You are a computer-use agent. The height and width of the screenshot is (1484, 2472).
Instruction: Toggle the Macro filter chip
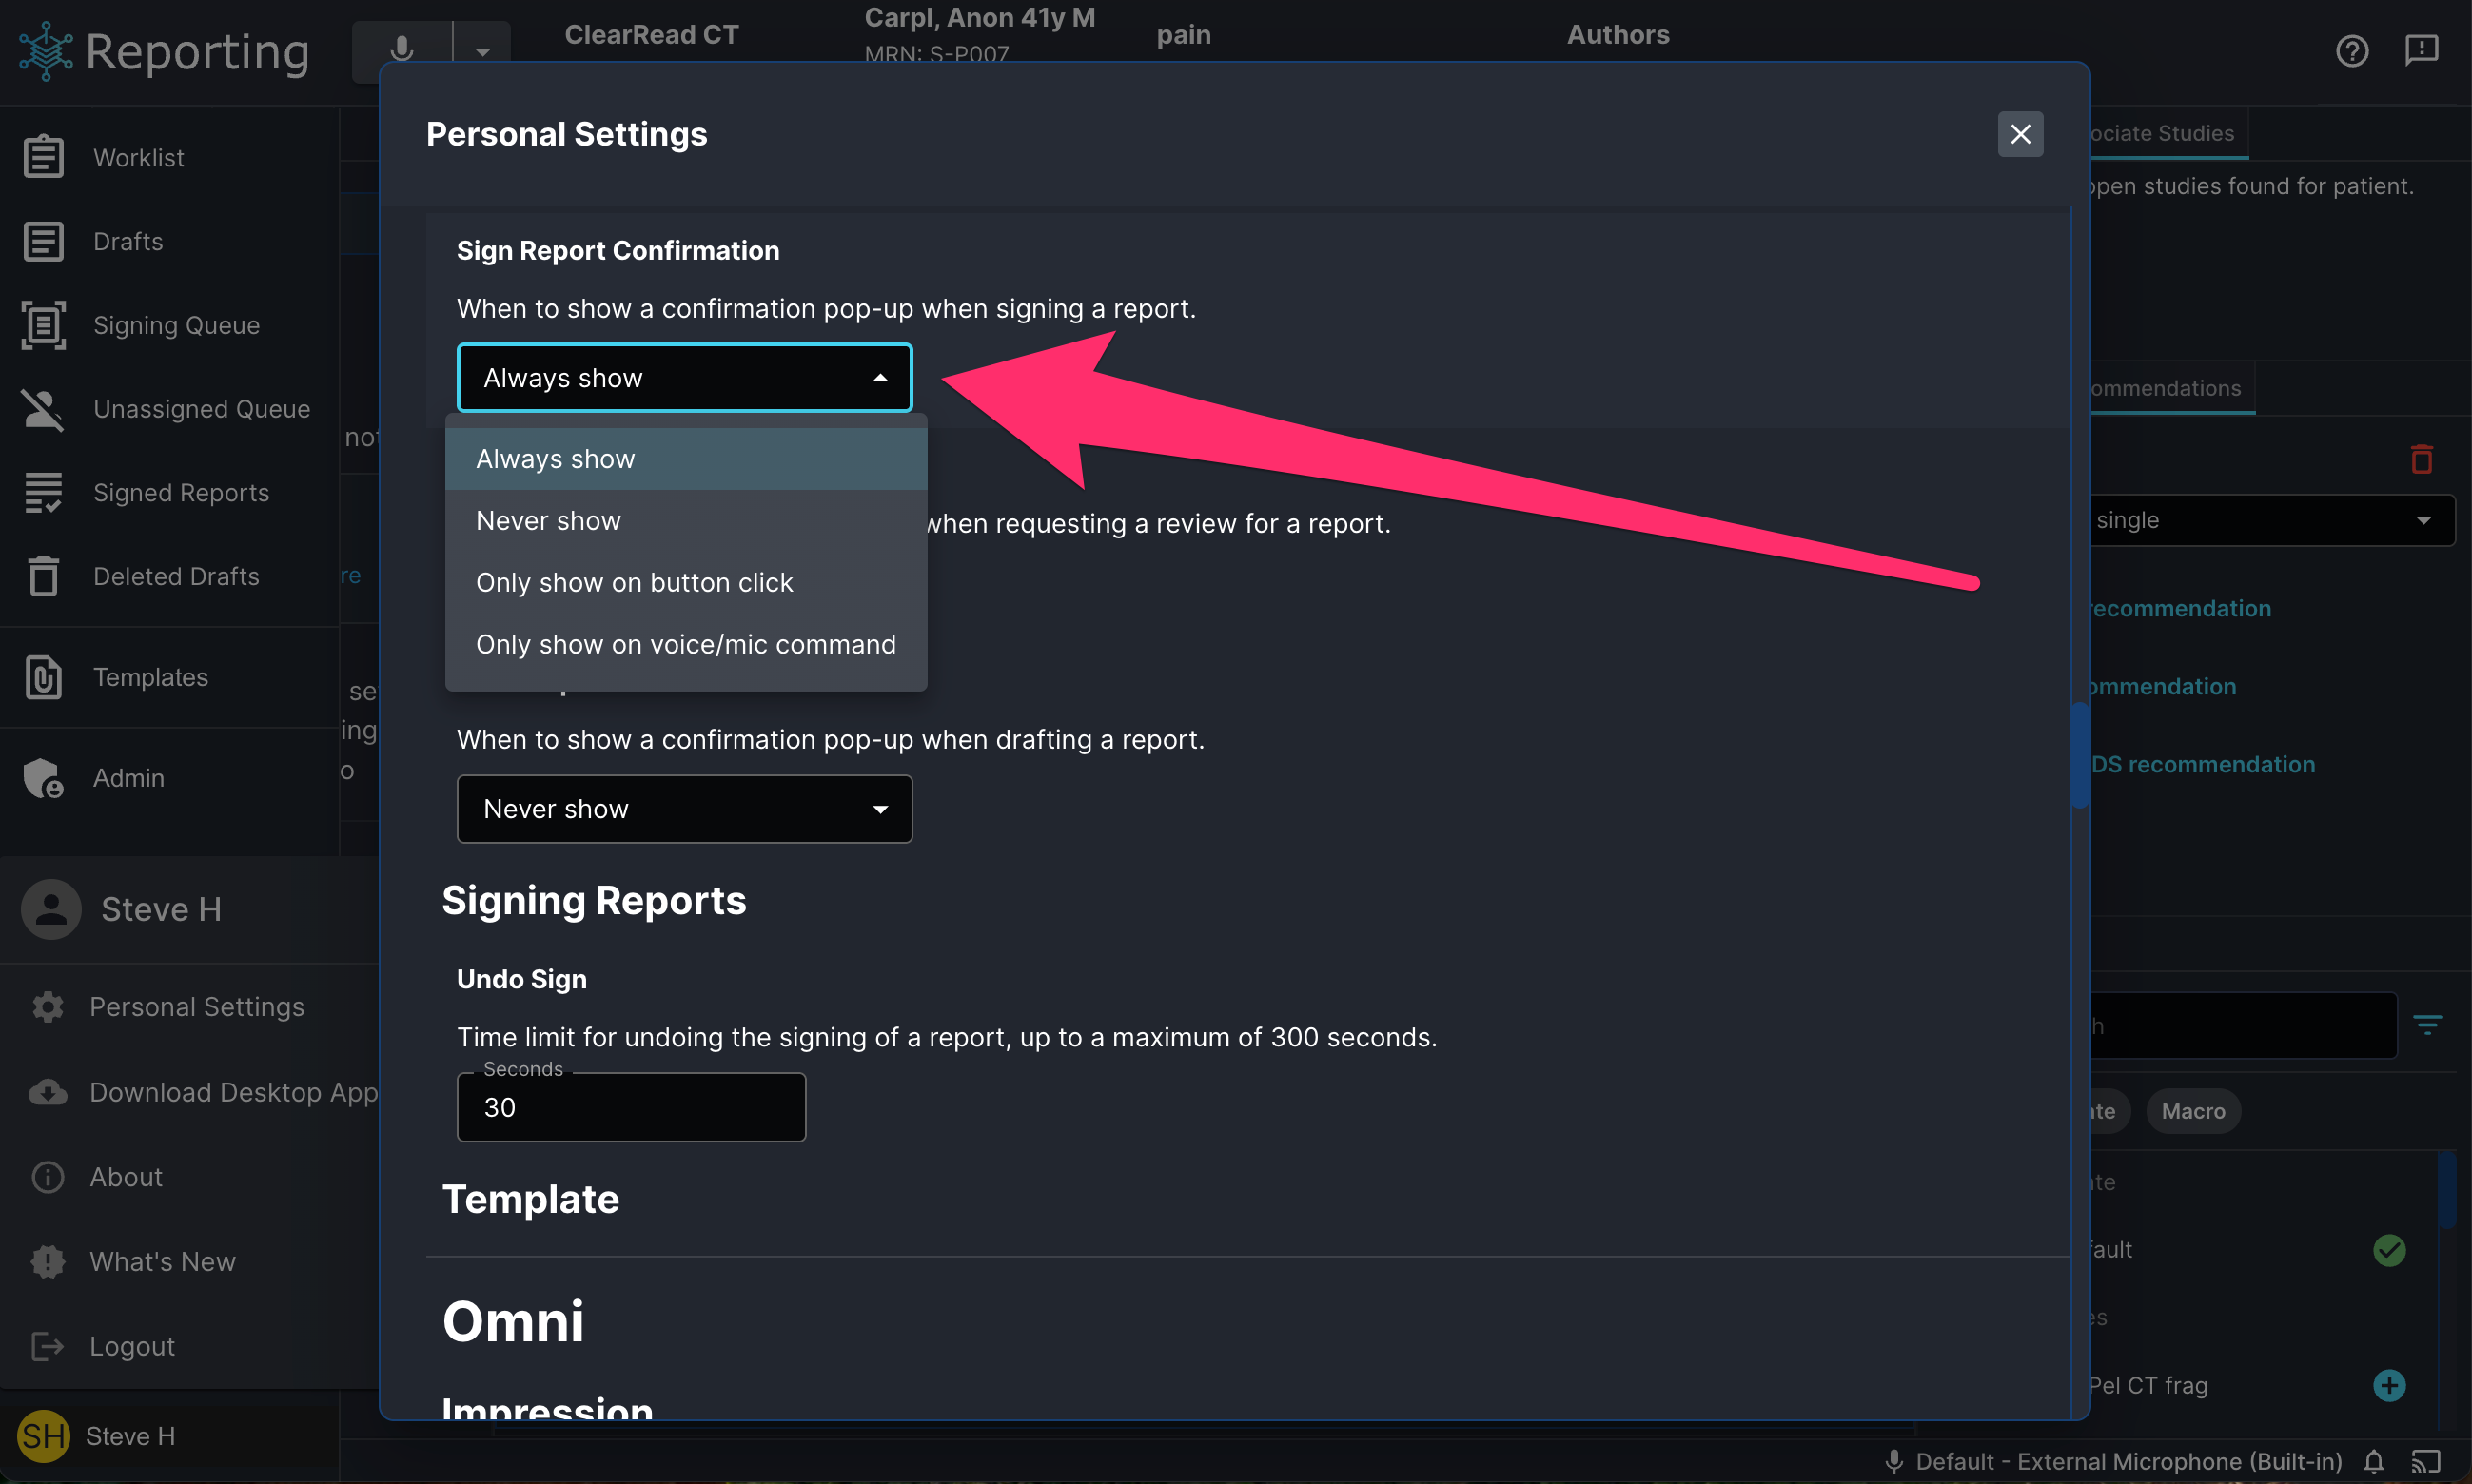coord(2193,1111)
